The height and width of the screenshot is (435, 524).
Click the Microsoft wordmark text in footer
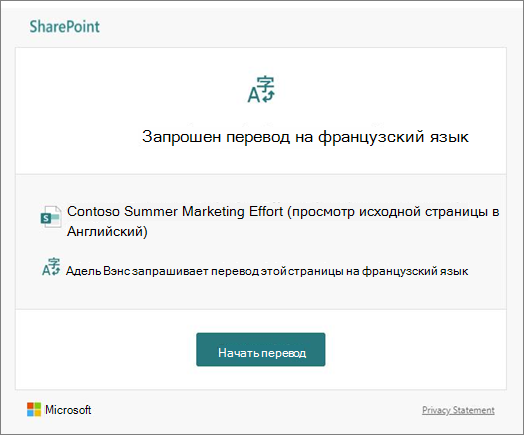point(68,410)
